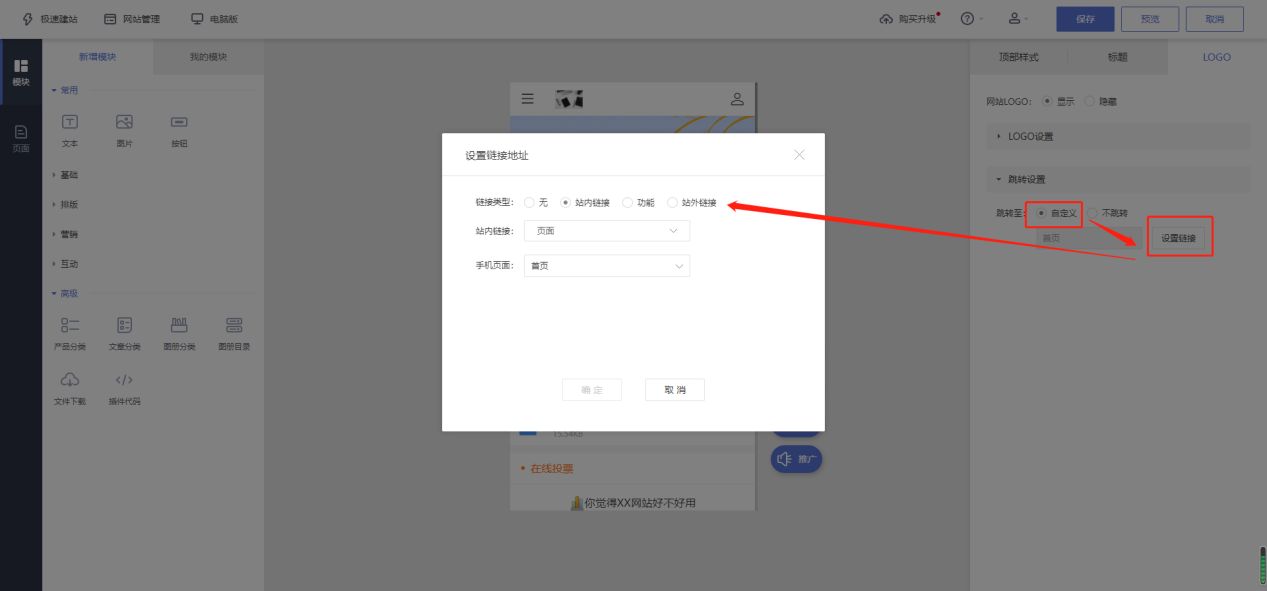Click the dialog 取消 button
The height and width of the screenshot is (591, 1267).
point(675,390)
